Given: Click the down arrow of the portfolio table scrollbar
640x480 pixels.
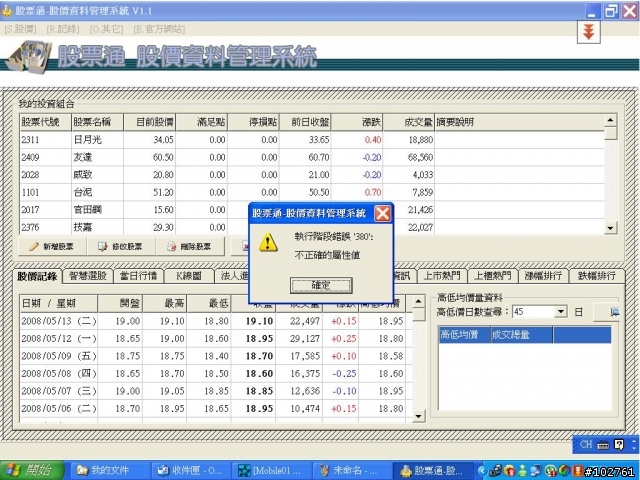Looking at the screenshot, I should click(610, 228).
